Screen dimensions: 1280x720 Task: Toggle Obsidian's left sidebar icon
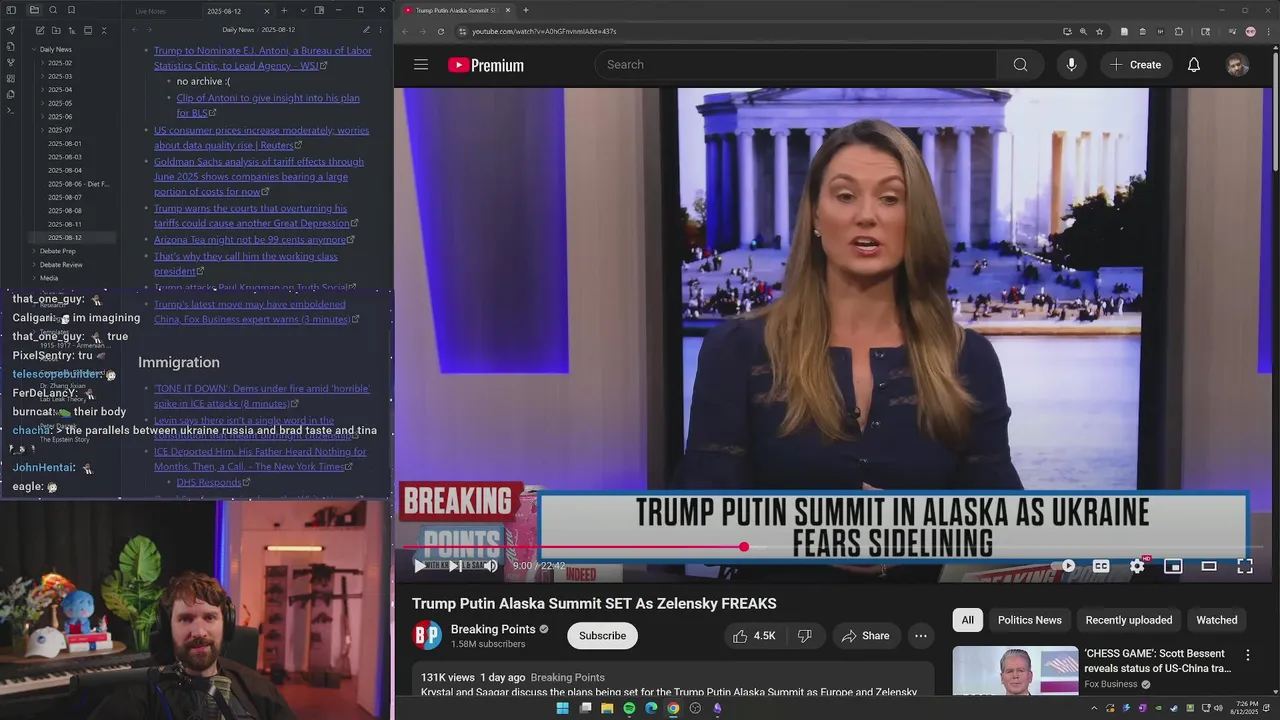pyautogui.click(x=11, y=10)
